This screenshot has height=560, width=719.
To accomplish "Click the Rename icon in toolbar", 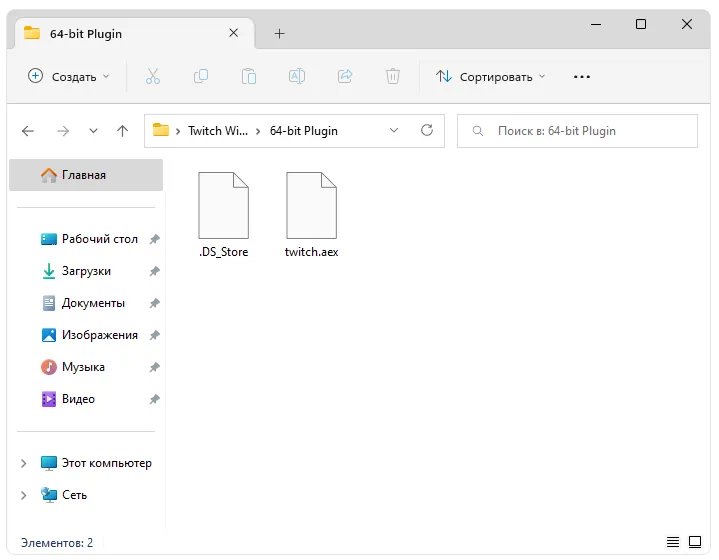I will tap(297, 76).
